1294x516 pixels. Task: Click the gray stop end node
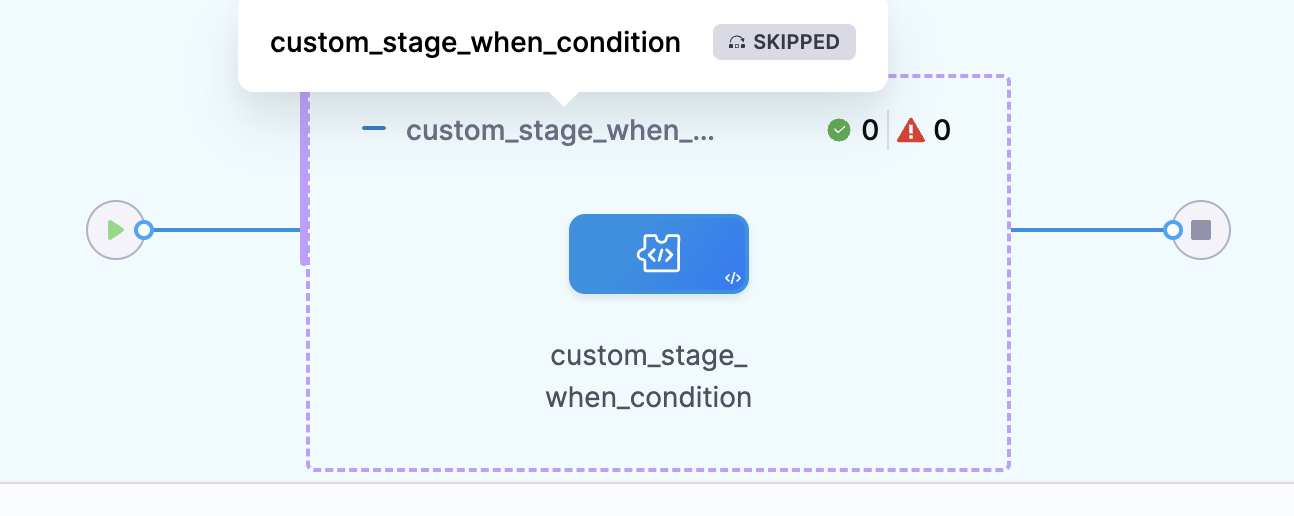point(1201,230)
